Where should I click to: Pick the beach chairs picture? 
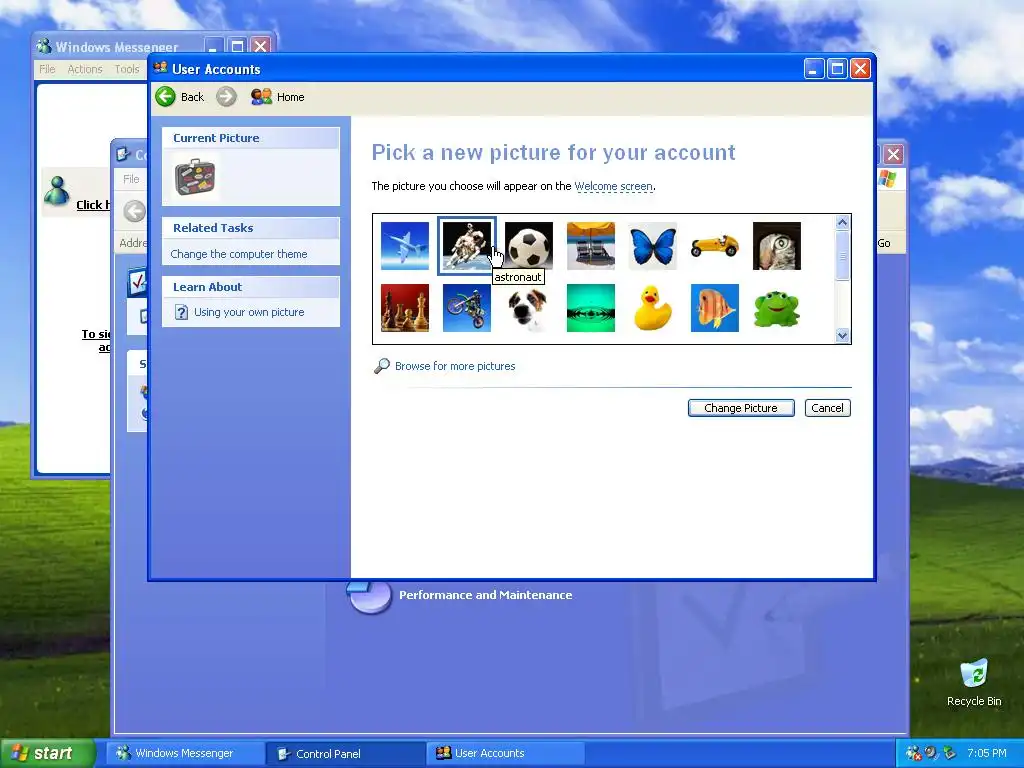[x=590, y=246]
